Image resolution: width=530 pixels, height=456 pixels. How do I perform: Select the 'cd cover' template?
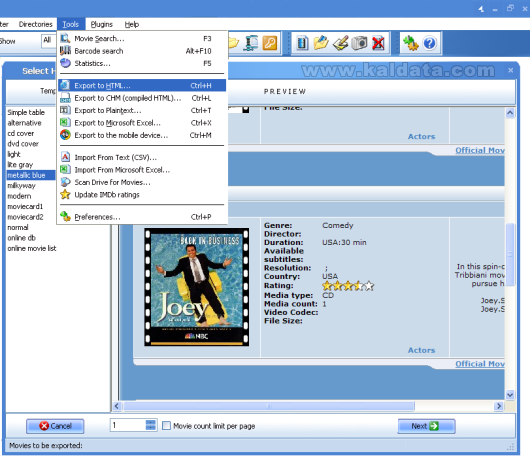[21, 133]
